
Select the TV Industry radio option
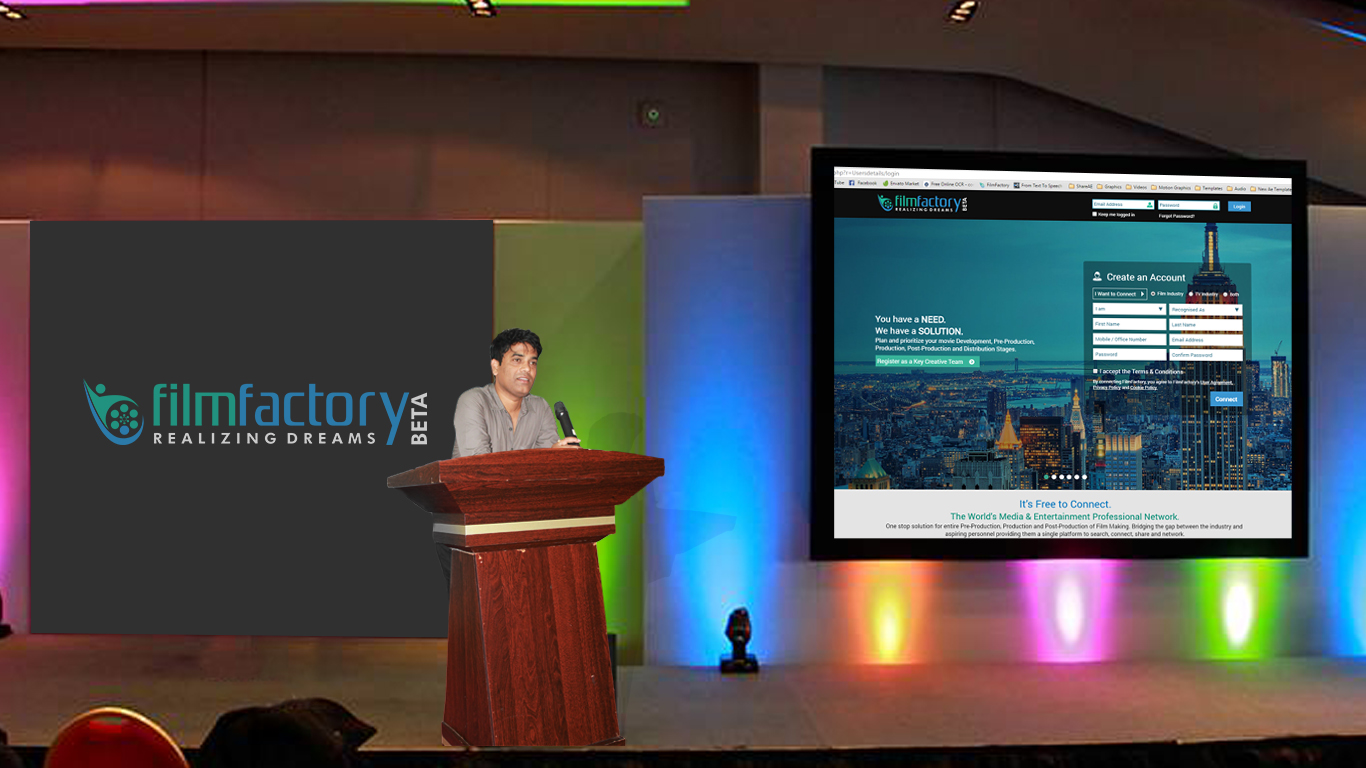click(1190, 294)
